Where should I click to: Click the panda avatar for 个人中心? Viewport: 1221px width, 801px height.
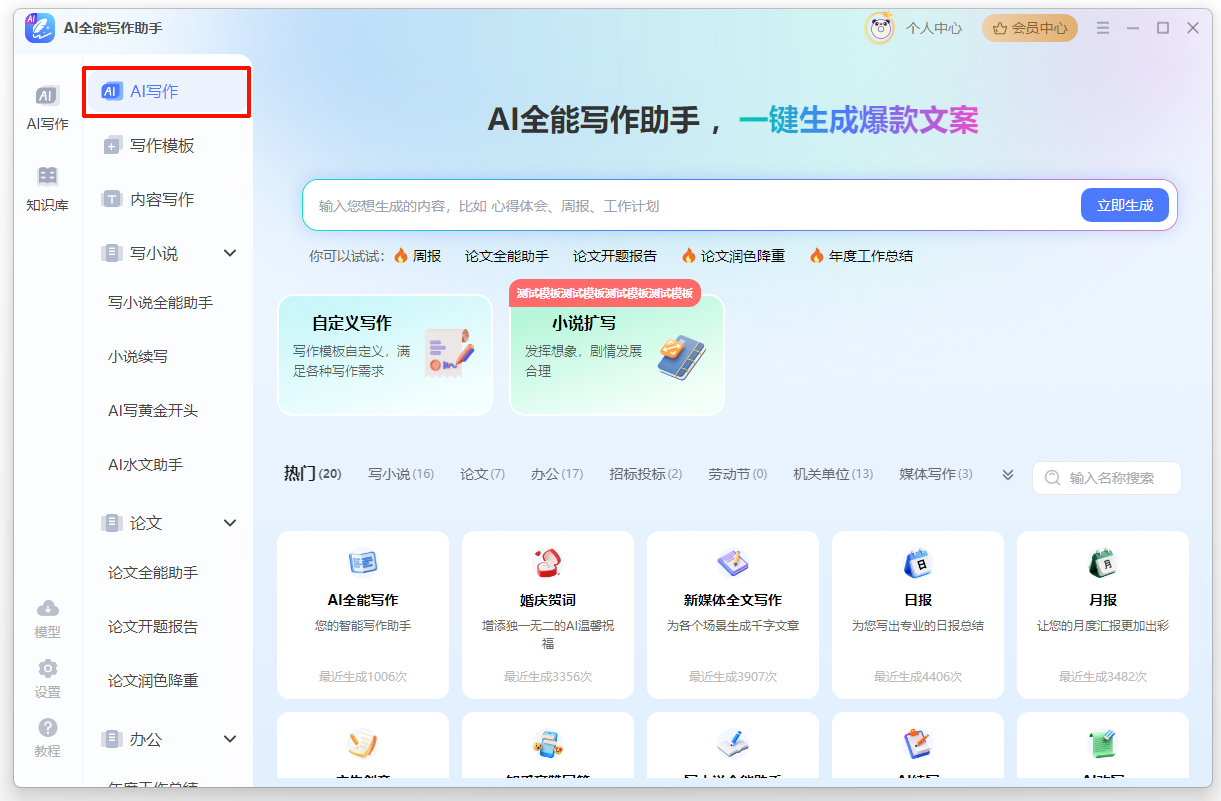point(880,28)
